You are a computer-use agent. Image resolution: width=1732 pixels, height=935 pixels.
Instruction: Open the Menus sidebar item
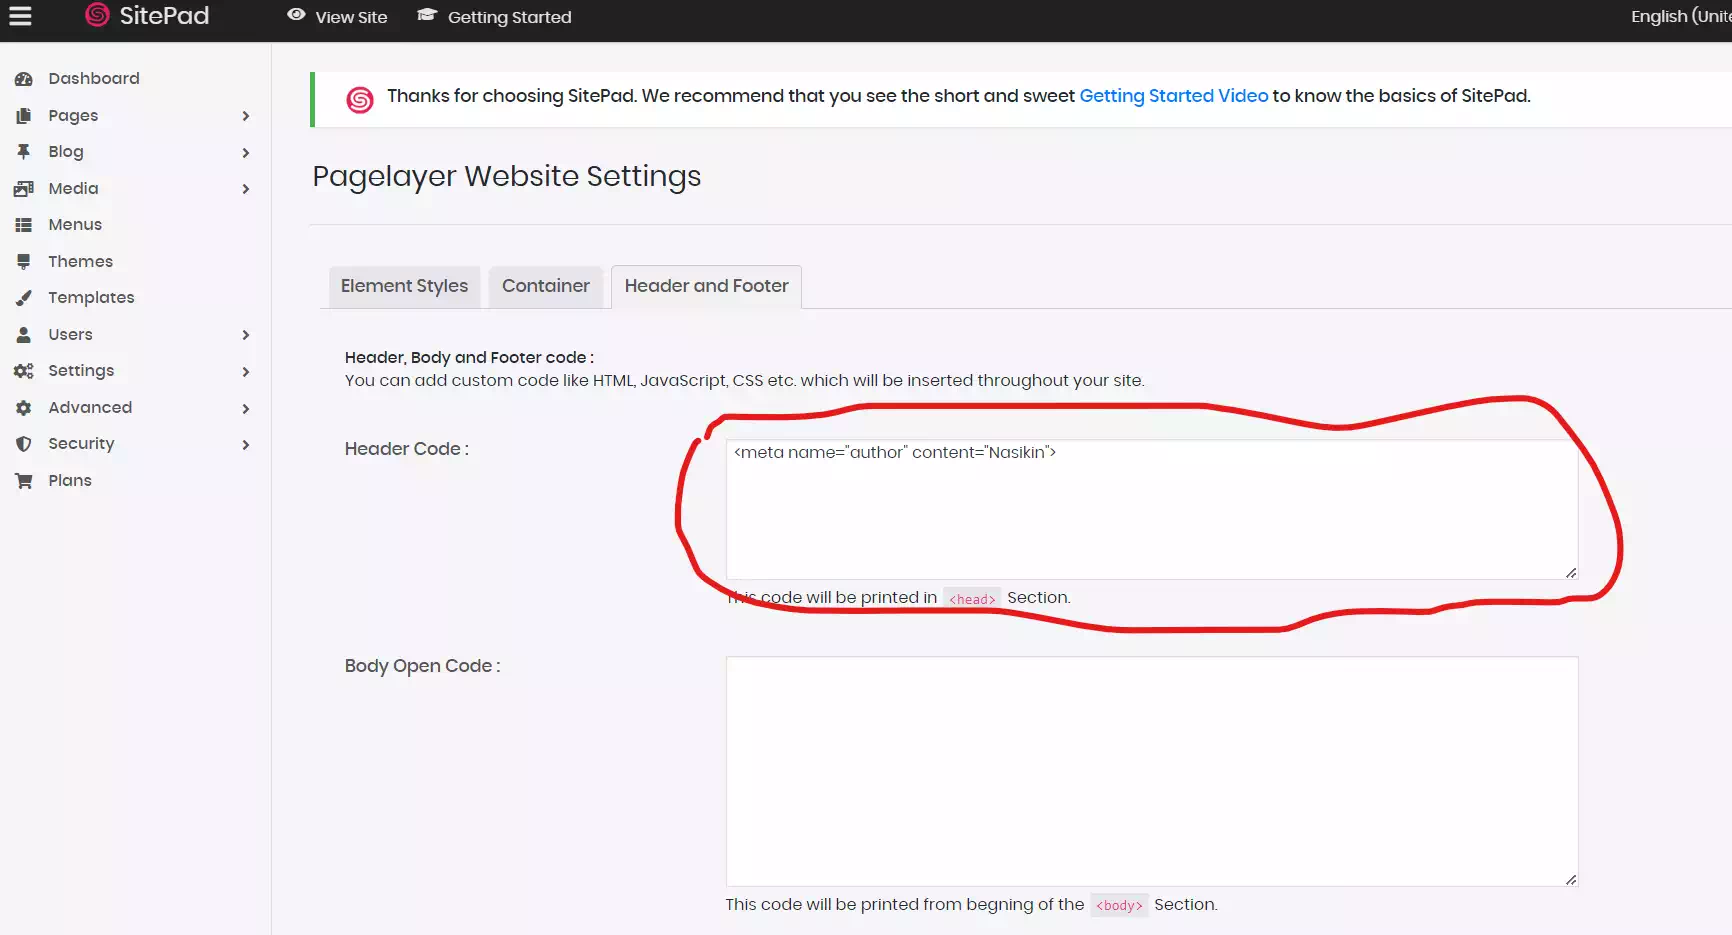click(x=75, y=225)
